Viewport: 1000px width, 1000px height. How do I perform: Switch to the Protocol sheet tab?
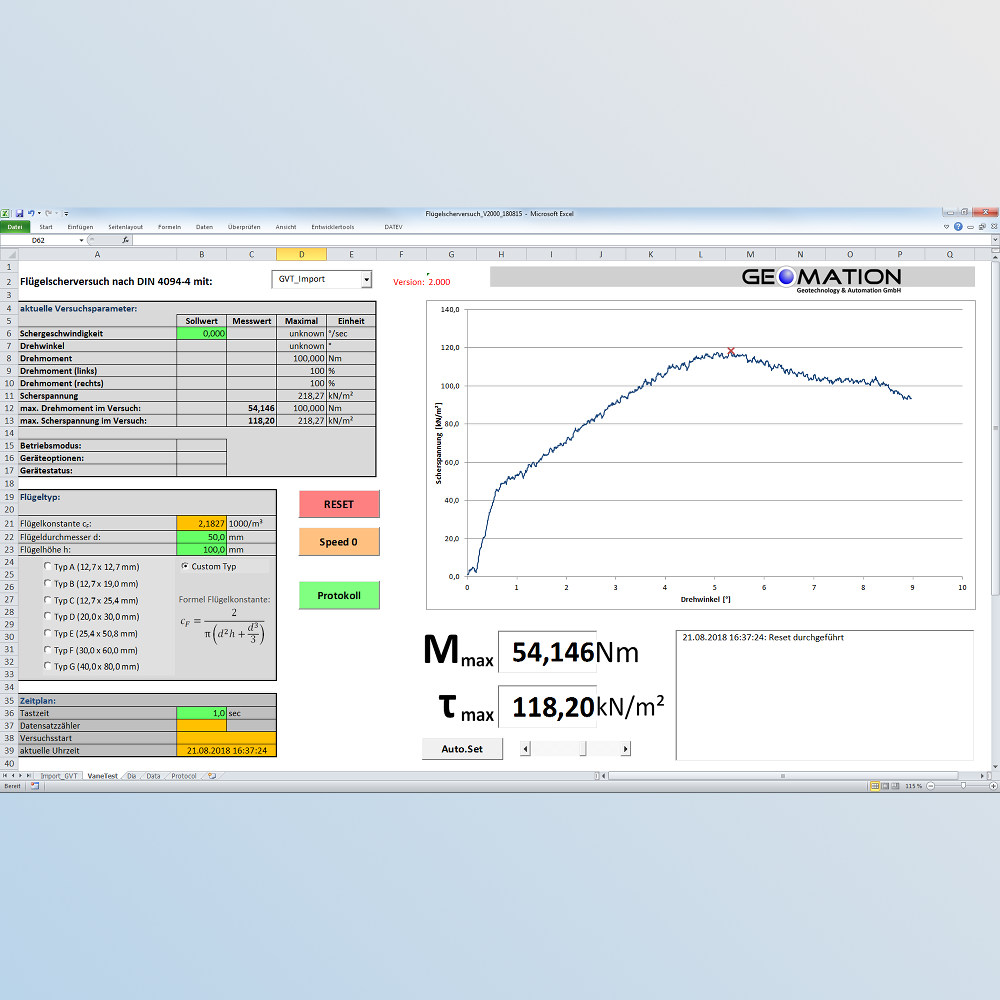(184, 776)
